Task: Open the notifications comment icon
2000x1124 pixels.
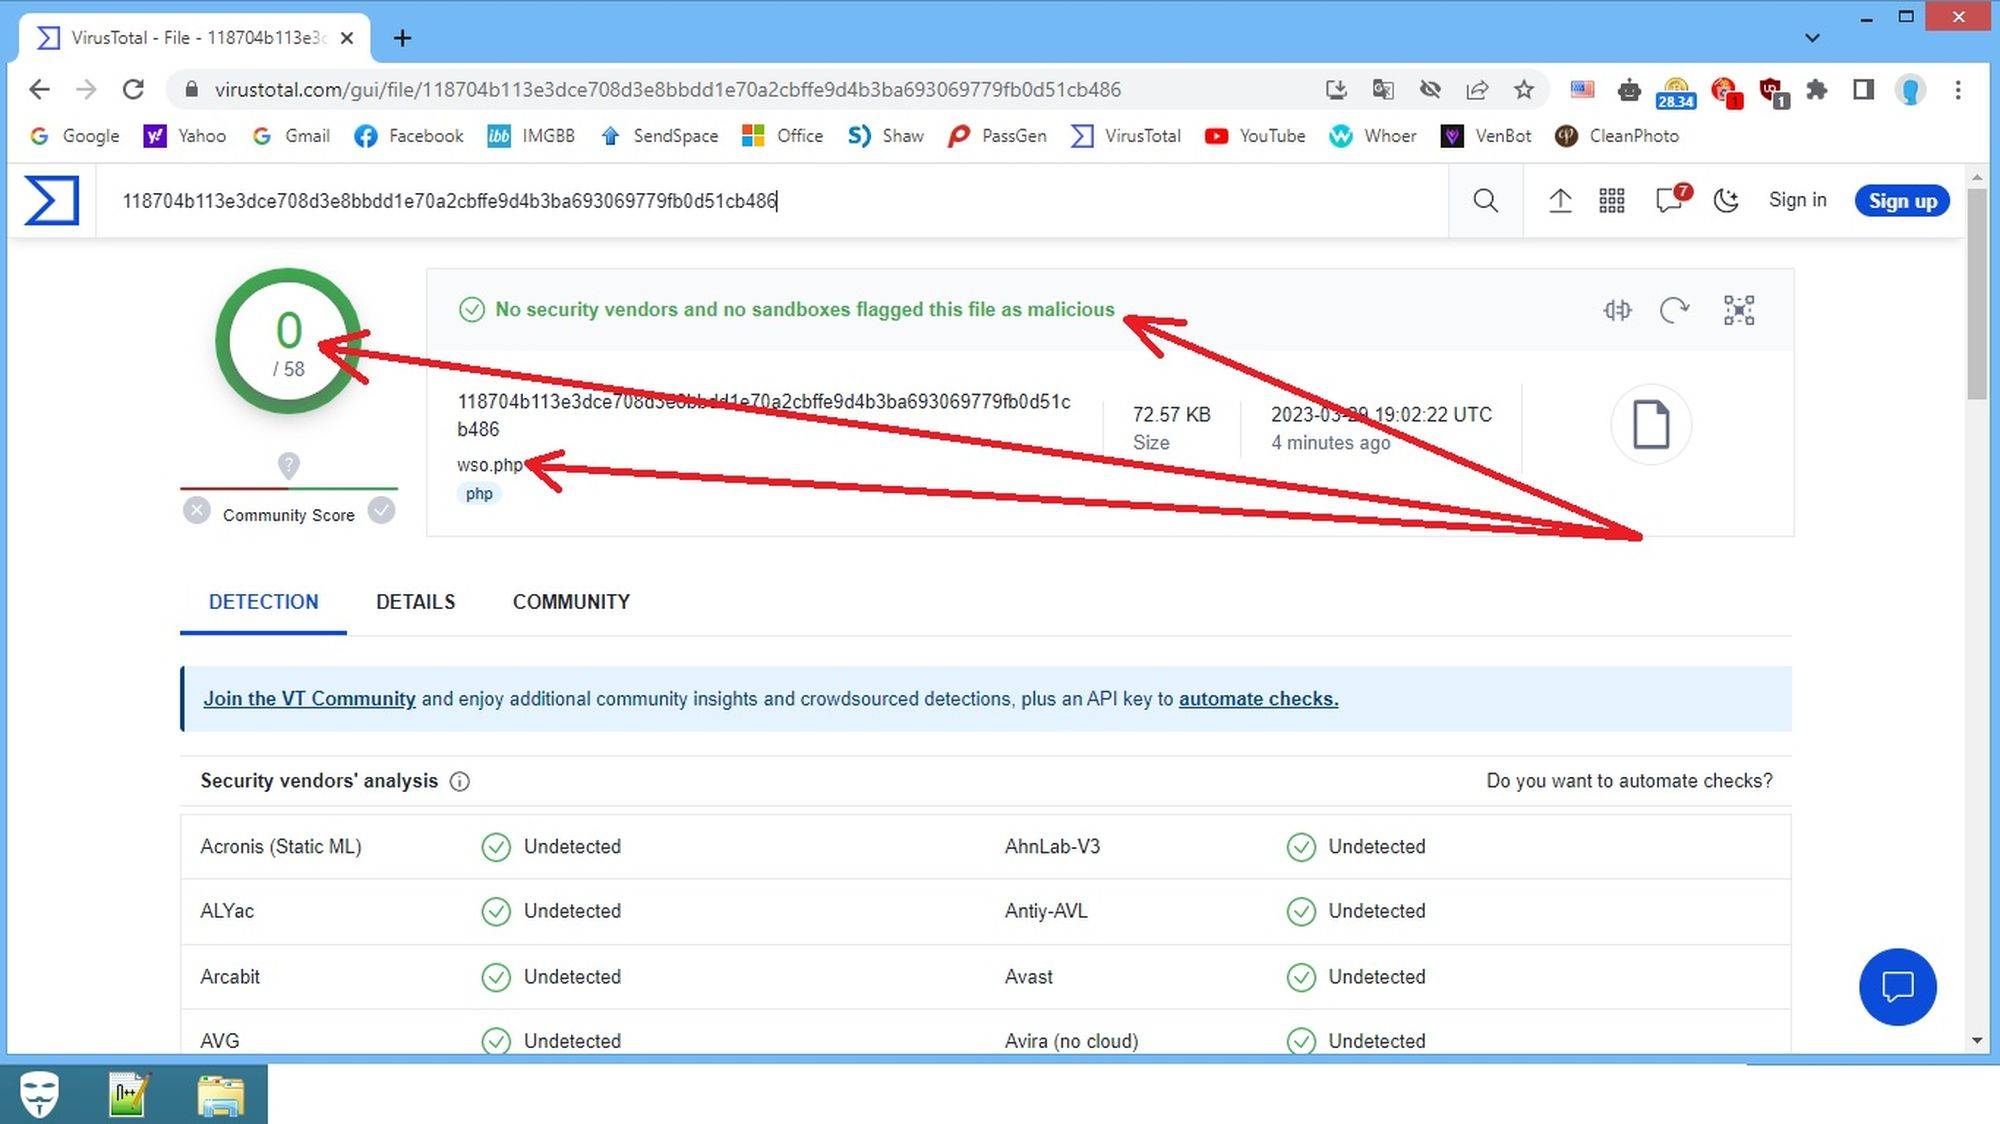Action: click(1670, 201)
